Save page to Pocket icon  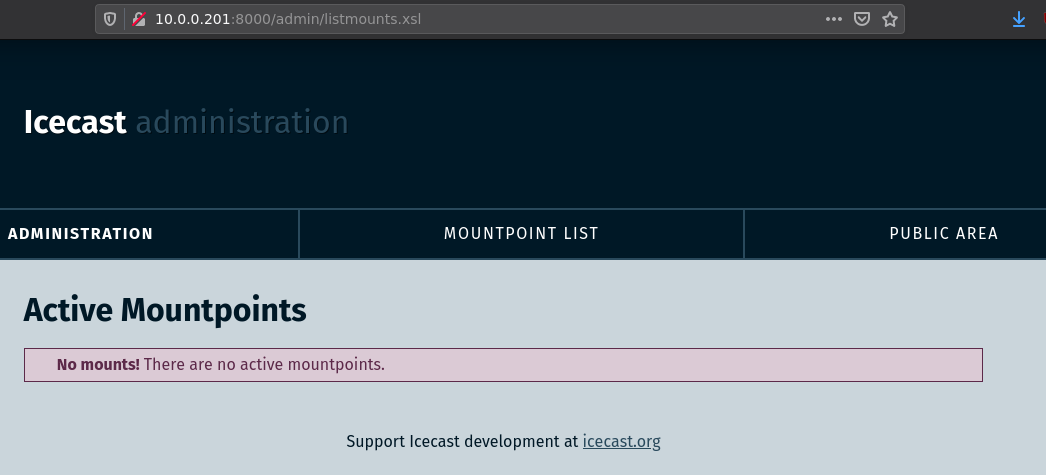click(862, 19)
